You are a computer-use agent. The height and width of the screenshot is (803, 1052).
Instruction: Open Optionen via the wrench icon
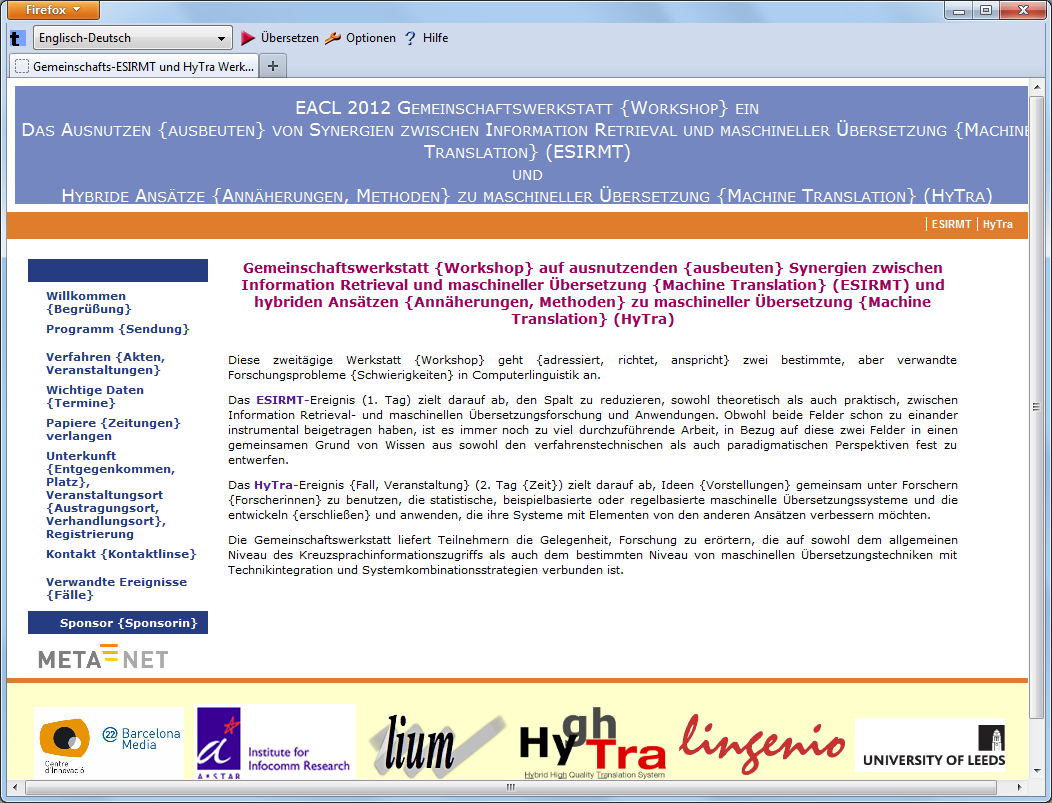[333, 39]
